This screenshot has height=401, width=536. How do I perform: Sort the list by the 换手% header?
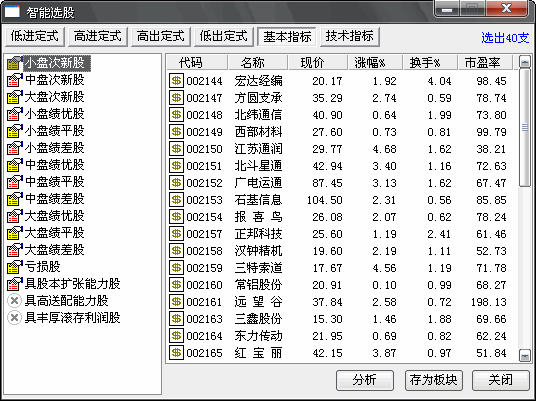tap(430, 63)
